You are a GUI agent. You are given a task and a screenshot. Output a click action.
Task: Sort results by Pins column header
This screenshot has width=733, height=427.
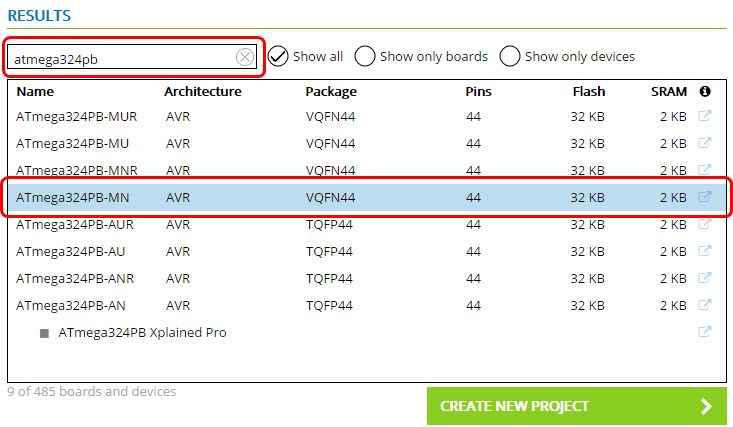(x=478, y=92)
